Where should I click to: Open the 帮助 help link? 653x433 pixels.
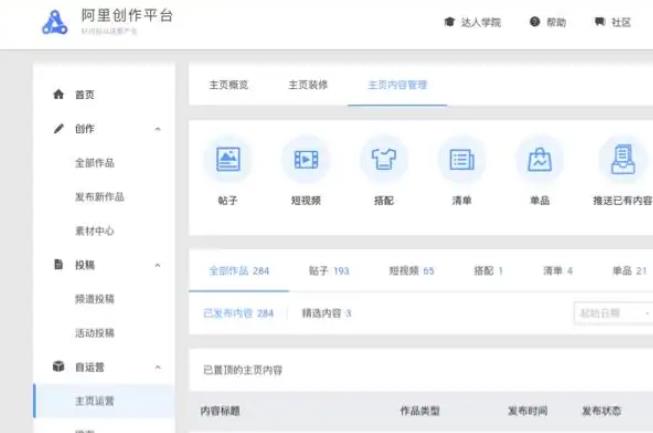548,23
